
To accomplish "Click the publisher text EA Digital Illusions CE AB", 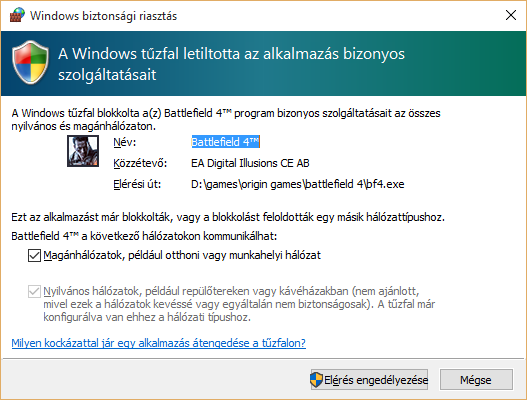I will pyautogui.click(x=250, y=163).
